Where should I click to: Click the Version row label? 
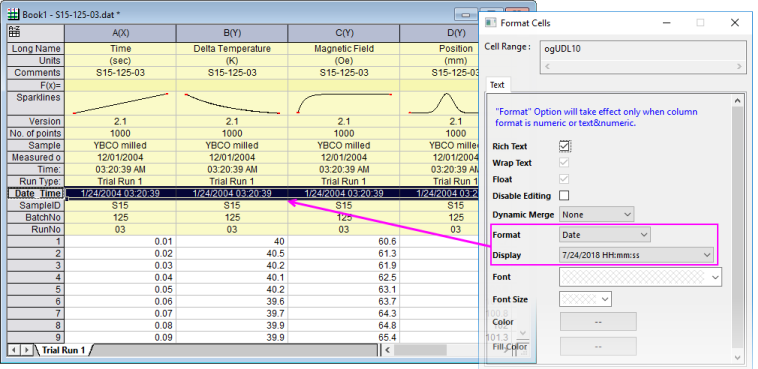[36, 121]
